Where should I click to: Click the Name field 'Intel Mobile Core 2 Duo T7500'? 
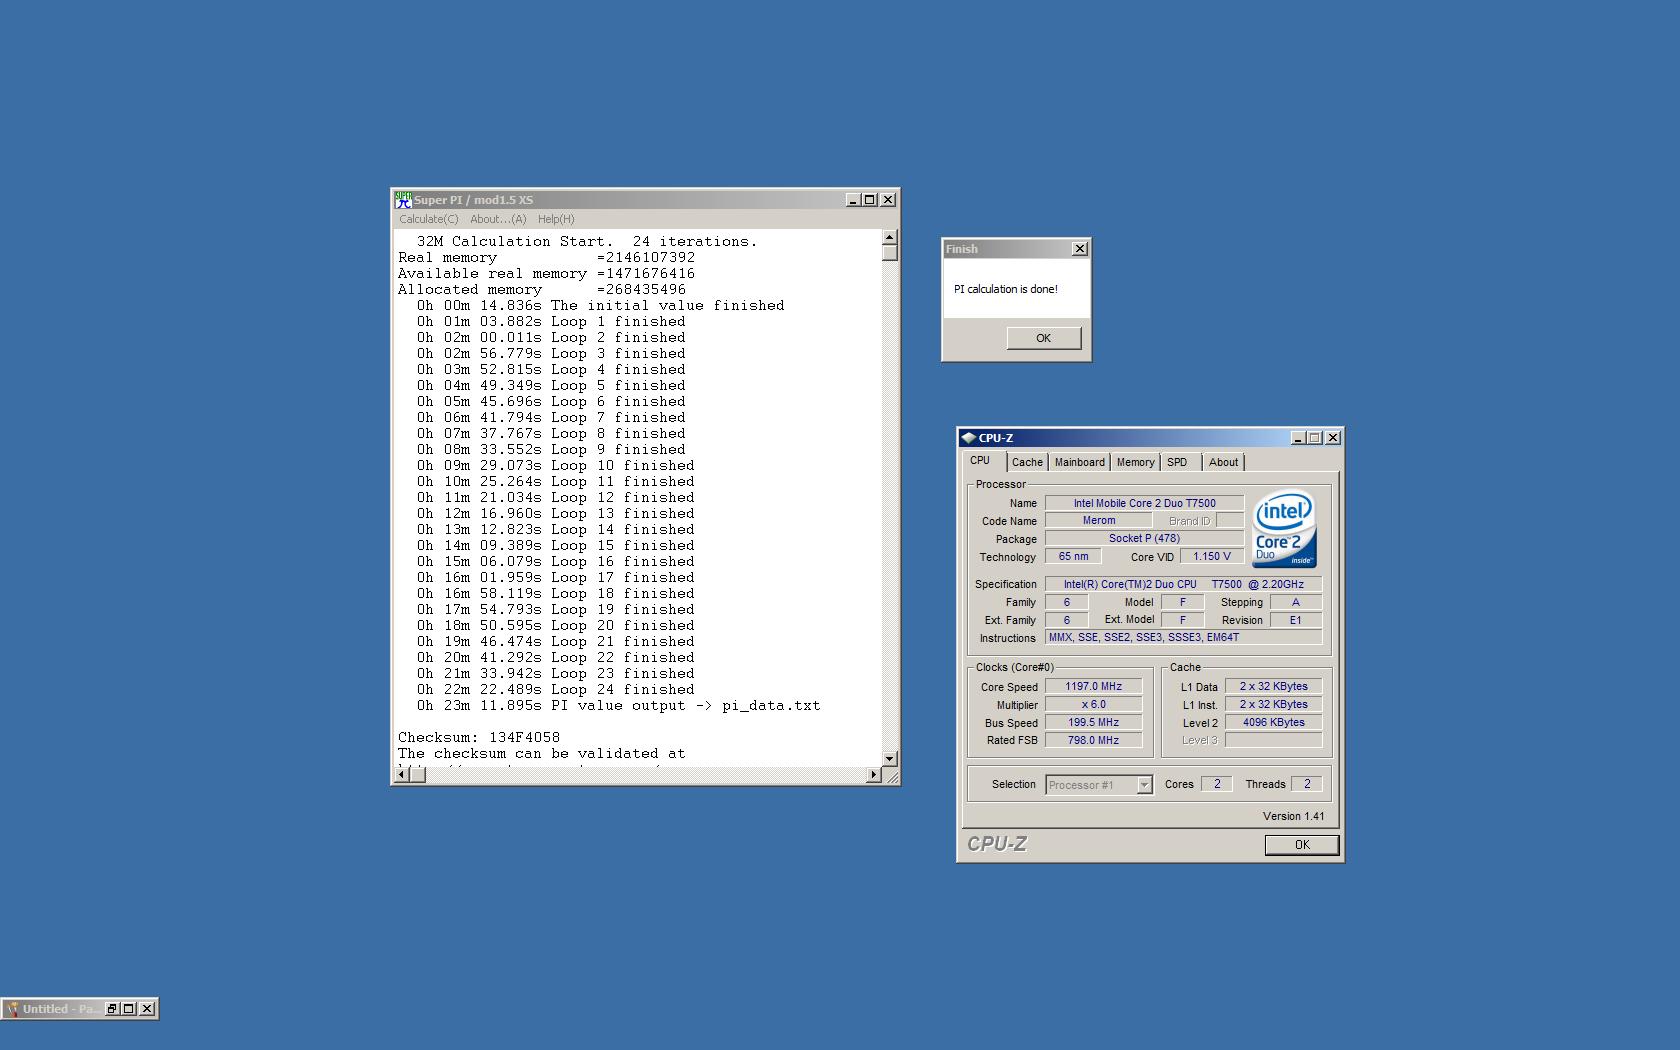click(x=1144, y=503)
